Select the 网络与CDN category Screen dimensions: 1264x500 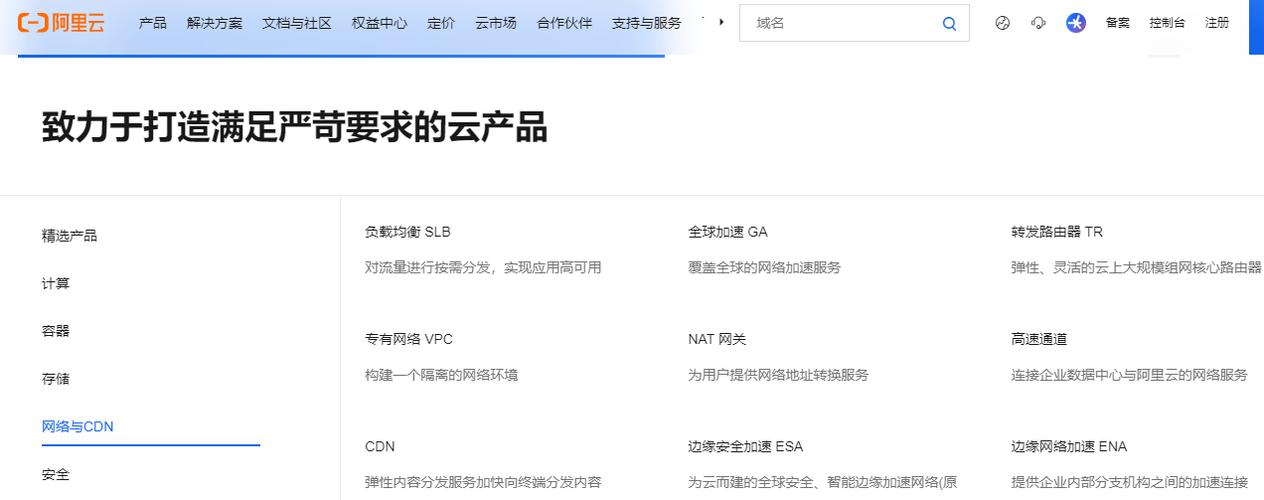(78, 427)
